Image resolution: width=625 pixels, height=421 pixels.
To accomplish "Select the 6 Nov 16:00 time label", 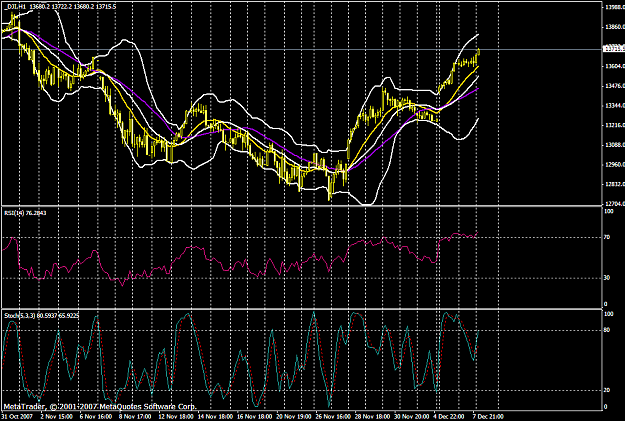I will click(x=96, y=417).
